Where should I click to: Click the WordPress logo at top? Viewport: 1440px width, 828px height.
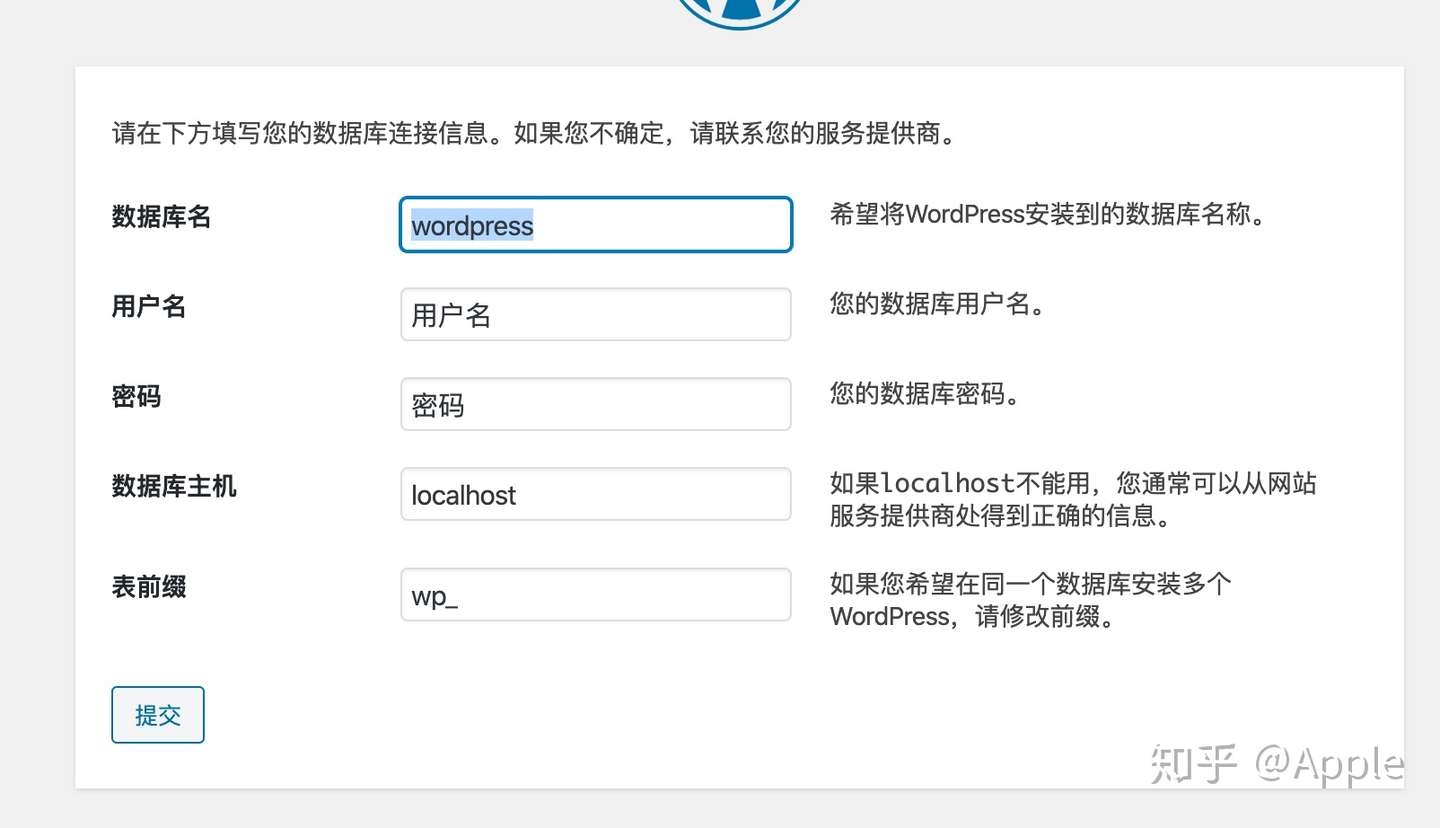pyautogui.click(x=739, y=13)
